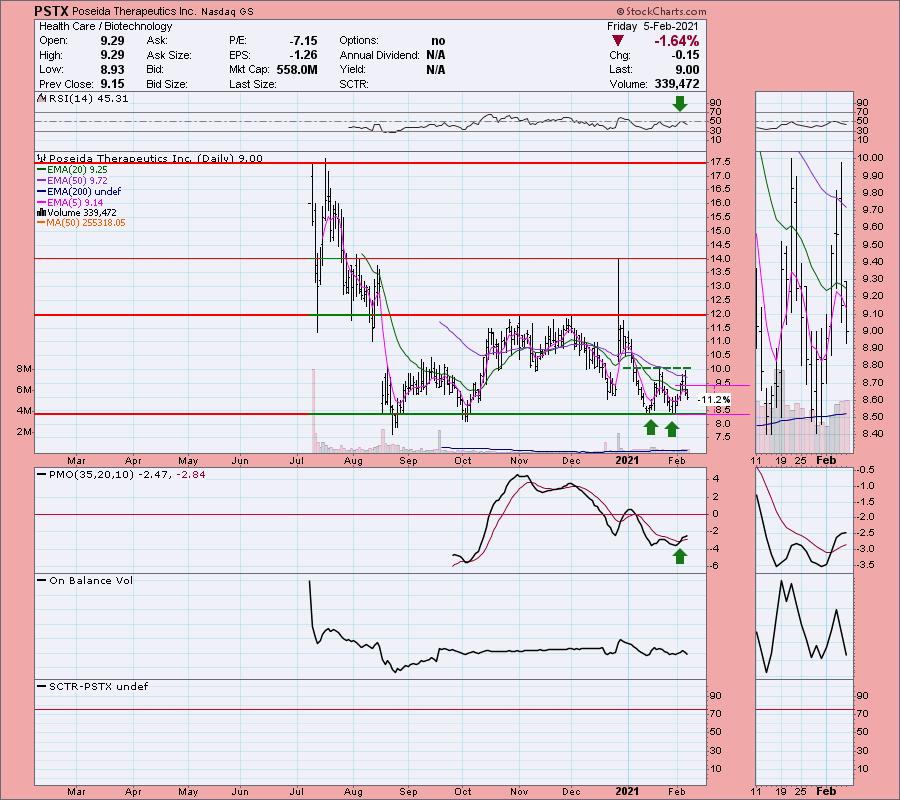The image size is (900, 800).
Task: Click the PSTX ticker symbol
Action: pyautogui.click(x=51, y=11)
